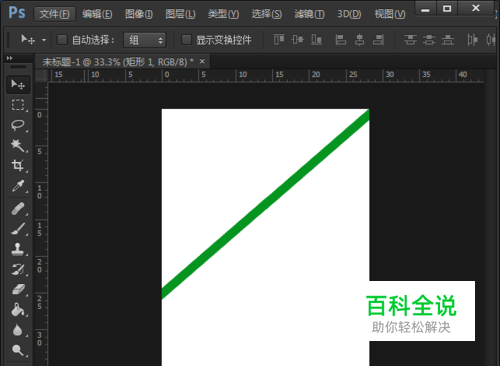Select the History Brush tool
Screen dimensions: 500x366
18,269
